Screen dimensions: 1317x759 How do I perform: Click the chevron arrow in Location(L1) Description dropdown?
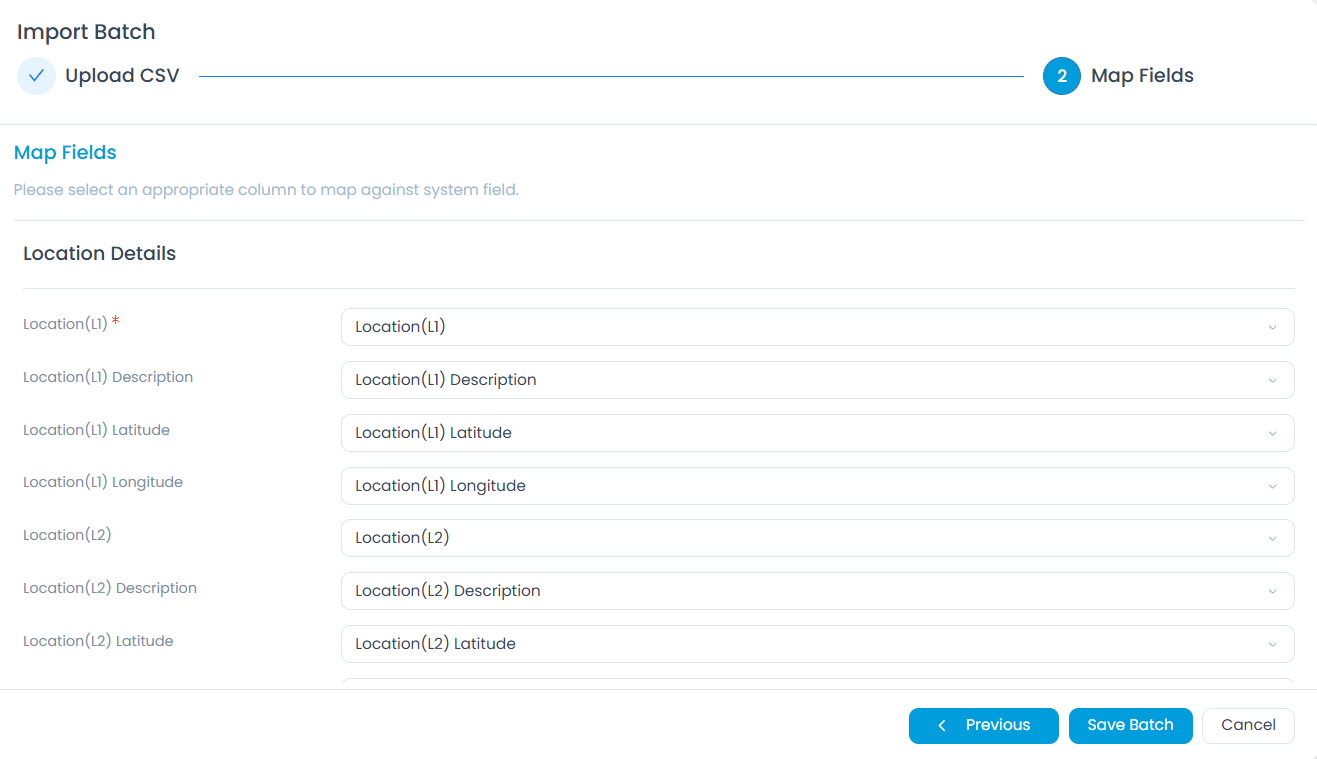[1272, 381]
